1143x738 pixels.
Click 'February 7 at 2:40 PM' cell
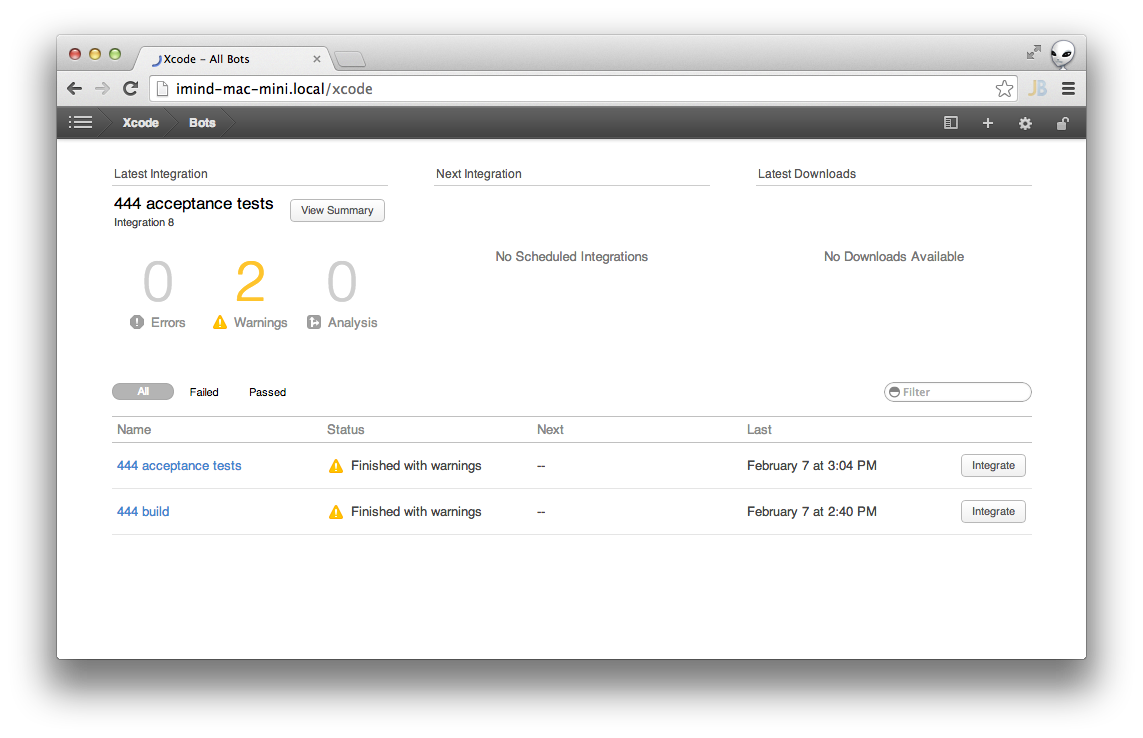(x=811, y=511)
